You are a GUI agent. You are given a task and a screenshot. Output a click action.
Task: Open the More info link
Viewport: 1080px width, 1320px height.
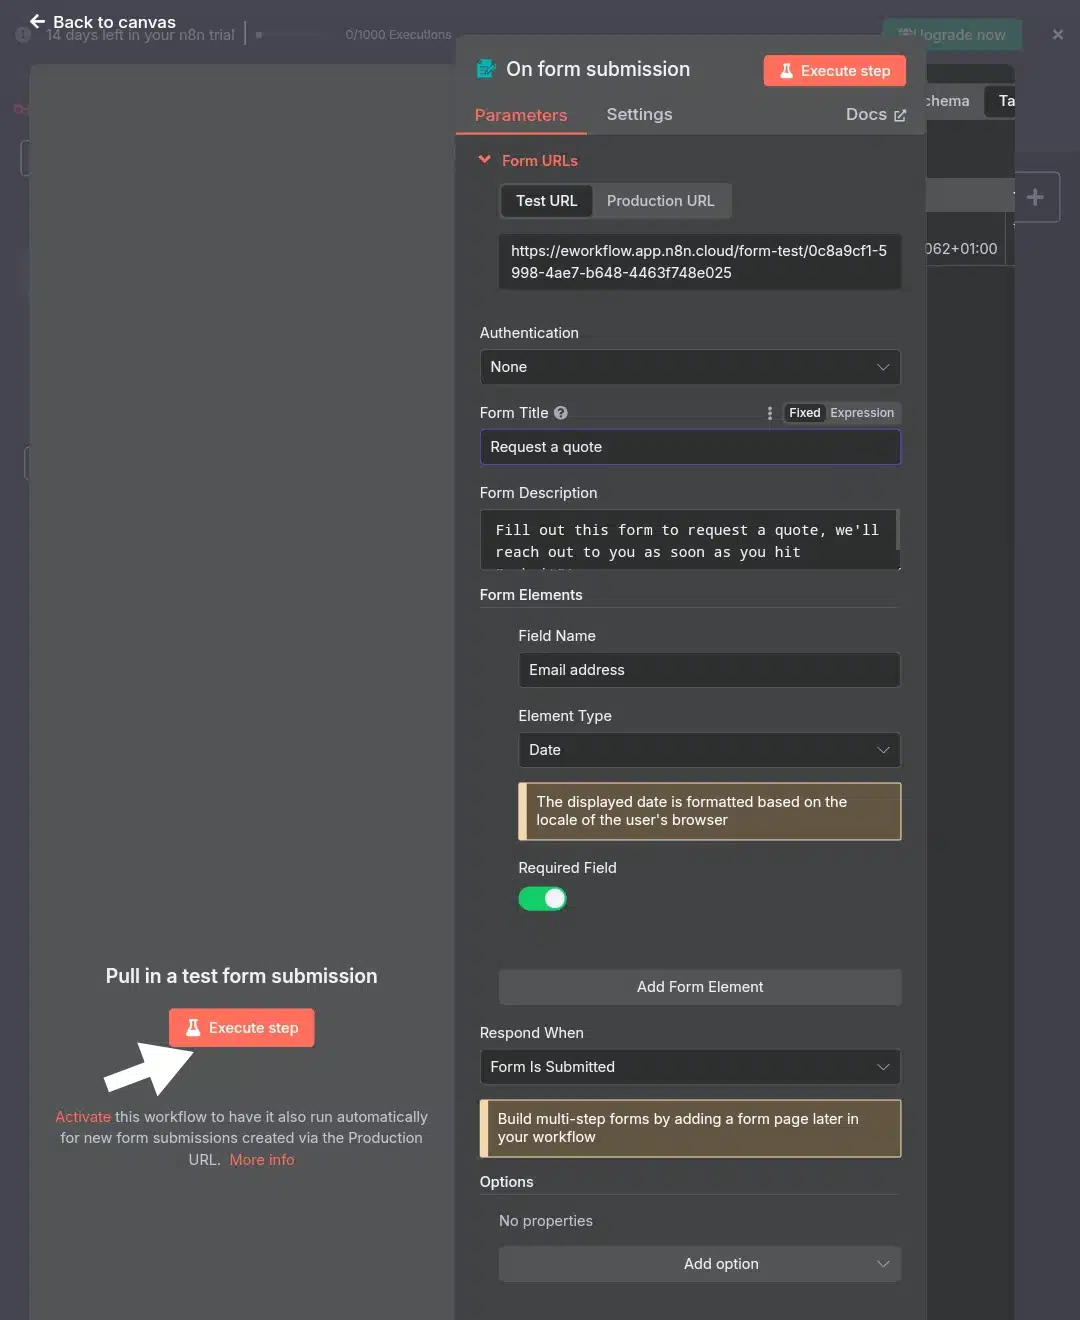tap(262, 1160)
